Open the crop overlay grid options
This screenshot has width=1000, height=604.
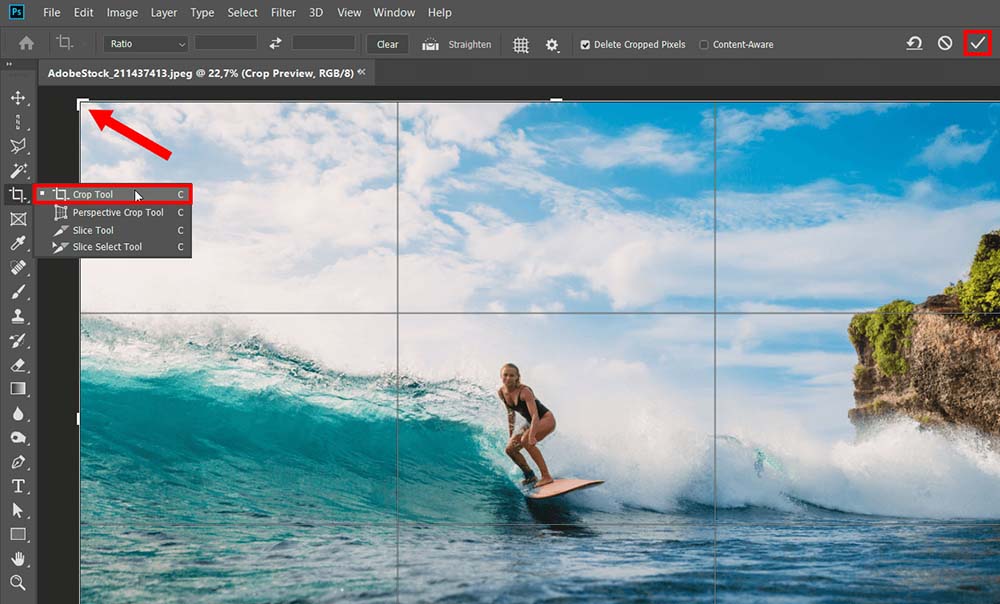coord(520,44)
